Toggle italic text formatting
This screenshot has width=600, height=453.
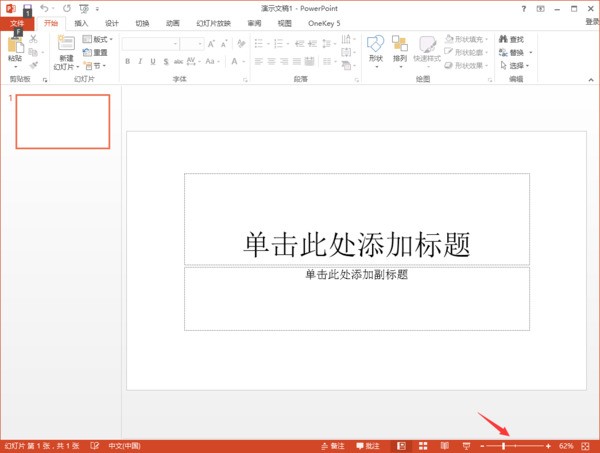click(x=140, y=61)
